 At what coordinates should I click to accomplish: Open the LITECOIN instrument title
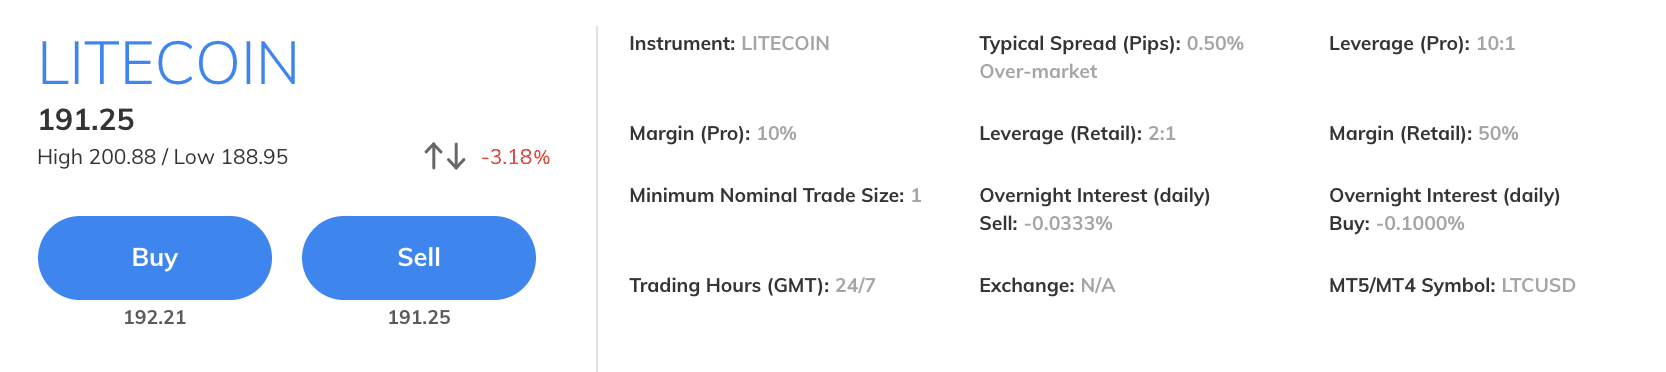(x=168, y=63)
